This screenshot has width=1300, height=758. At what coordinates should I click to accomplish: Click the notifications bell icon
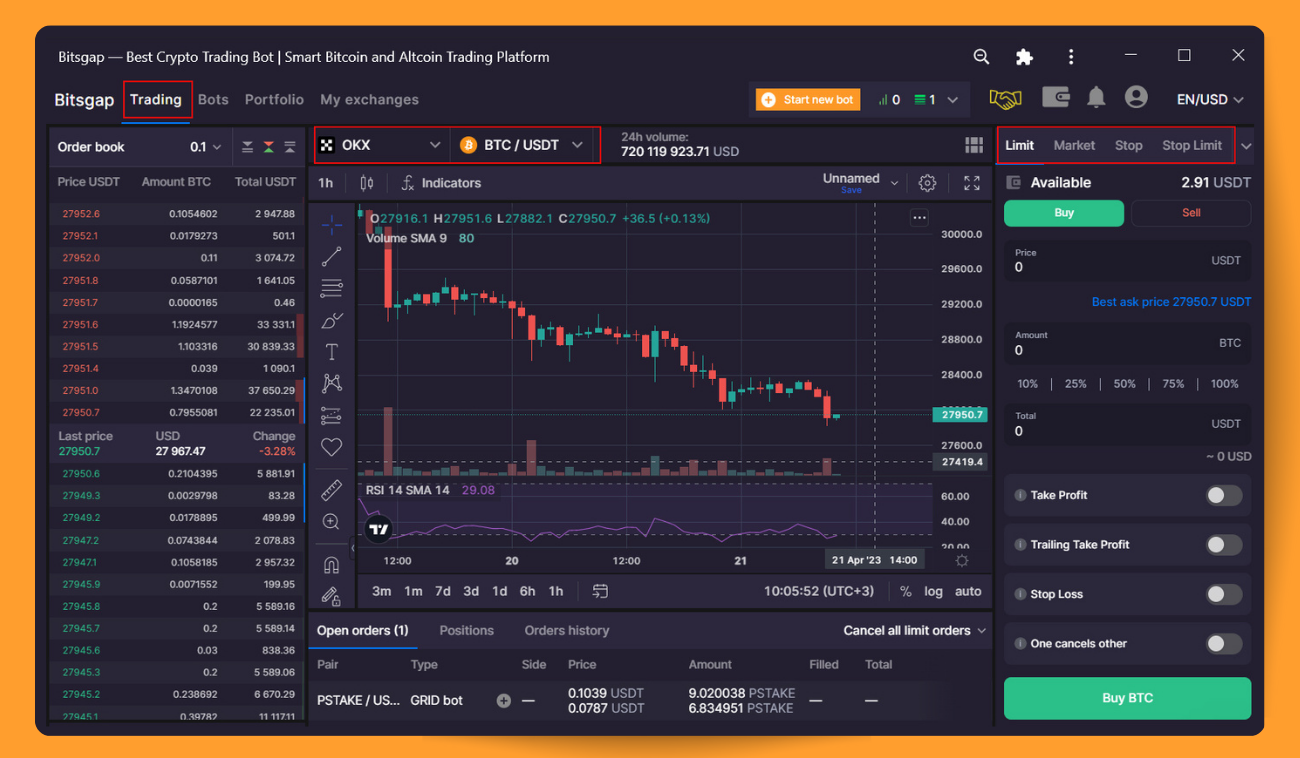[x=1096, y=98]
